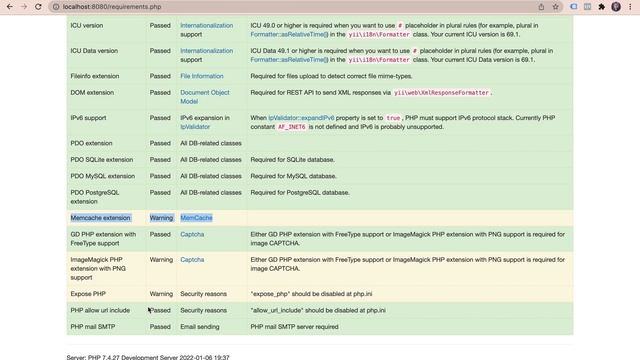The image size is (640, 360).
Task: Open the Extensions puzzle icon
Action: click(602, 7)
